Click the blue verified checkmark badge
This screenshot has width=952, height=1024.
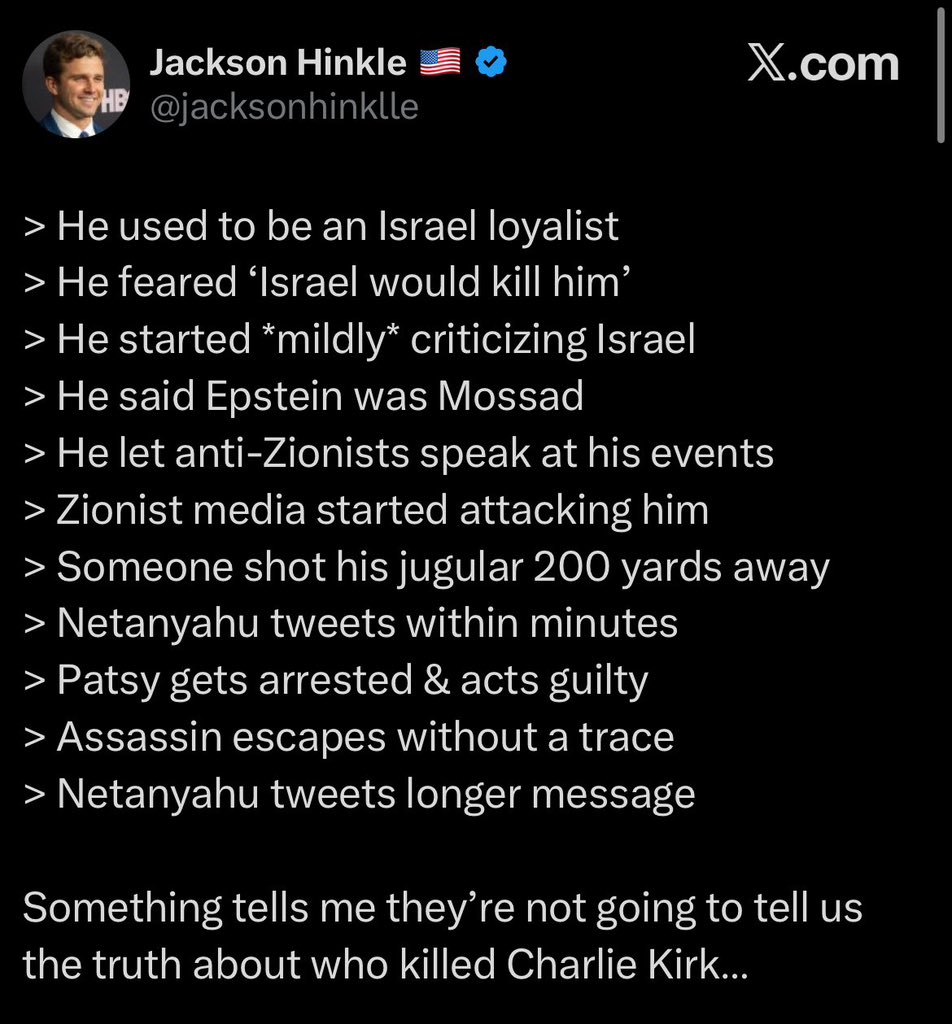pyautogui.click(x=491, y=62)
